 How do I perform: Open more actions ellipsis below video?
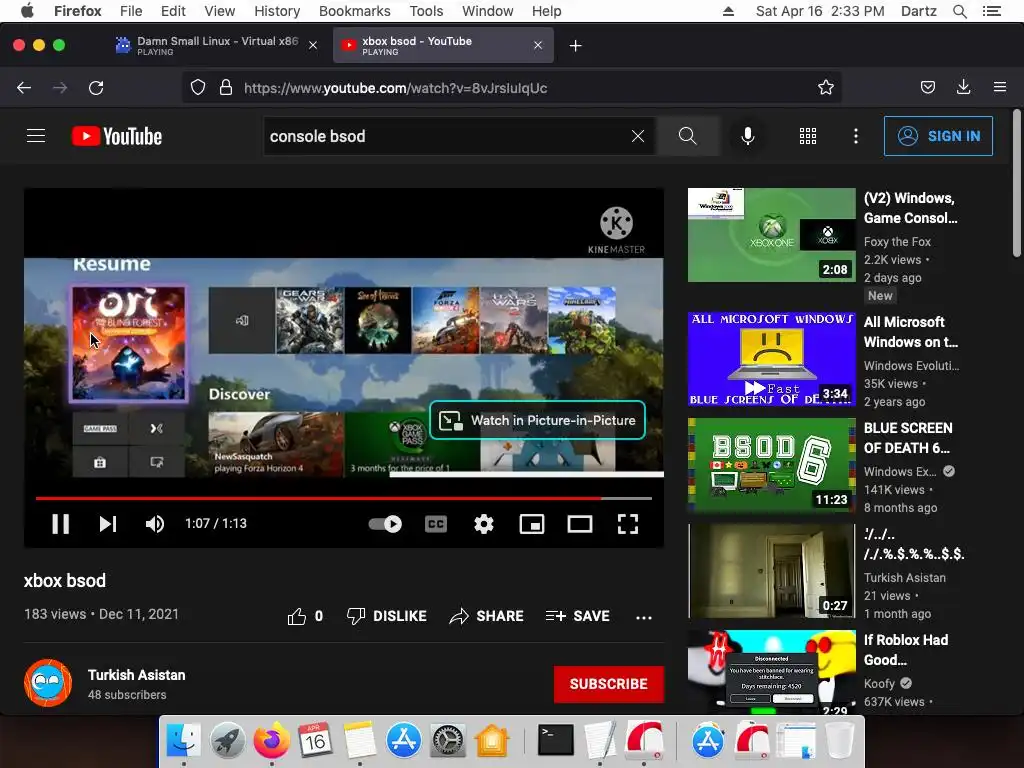[x=644, y=617]
